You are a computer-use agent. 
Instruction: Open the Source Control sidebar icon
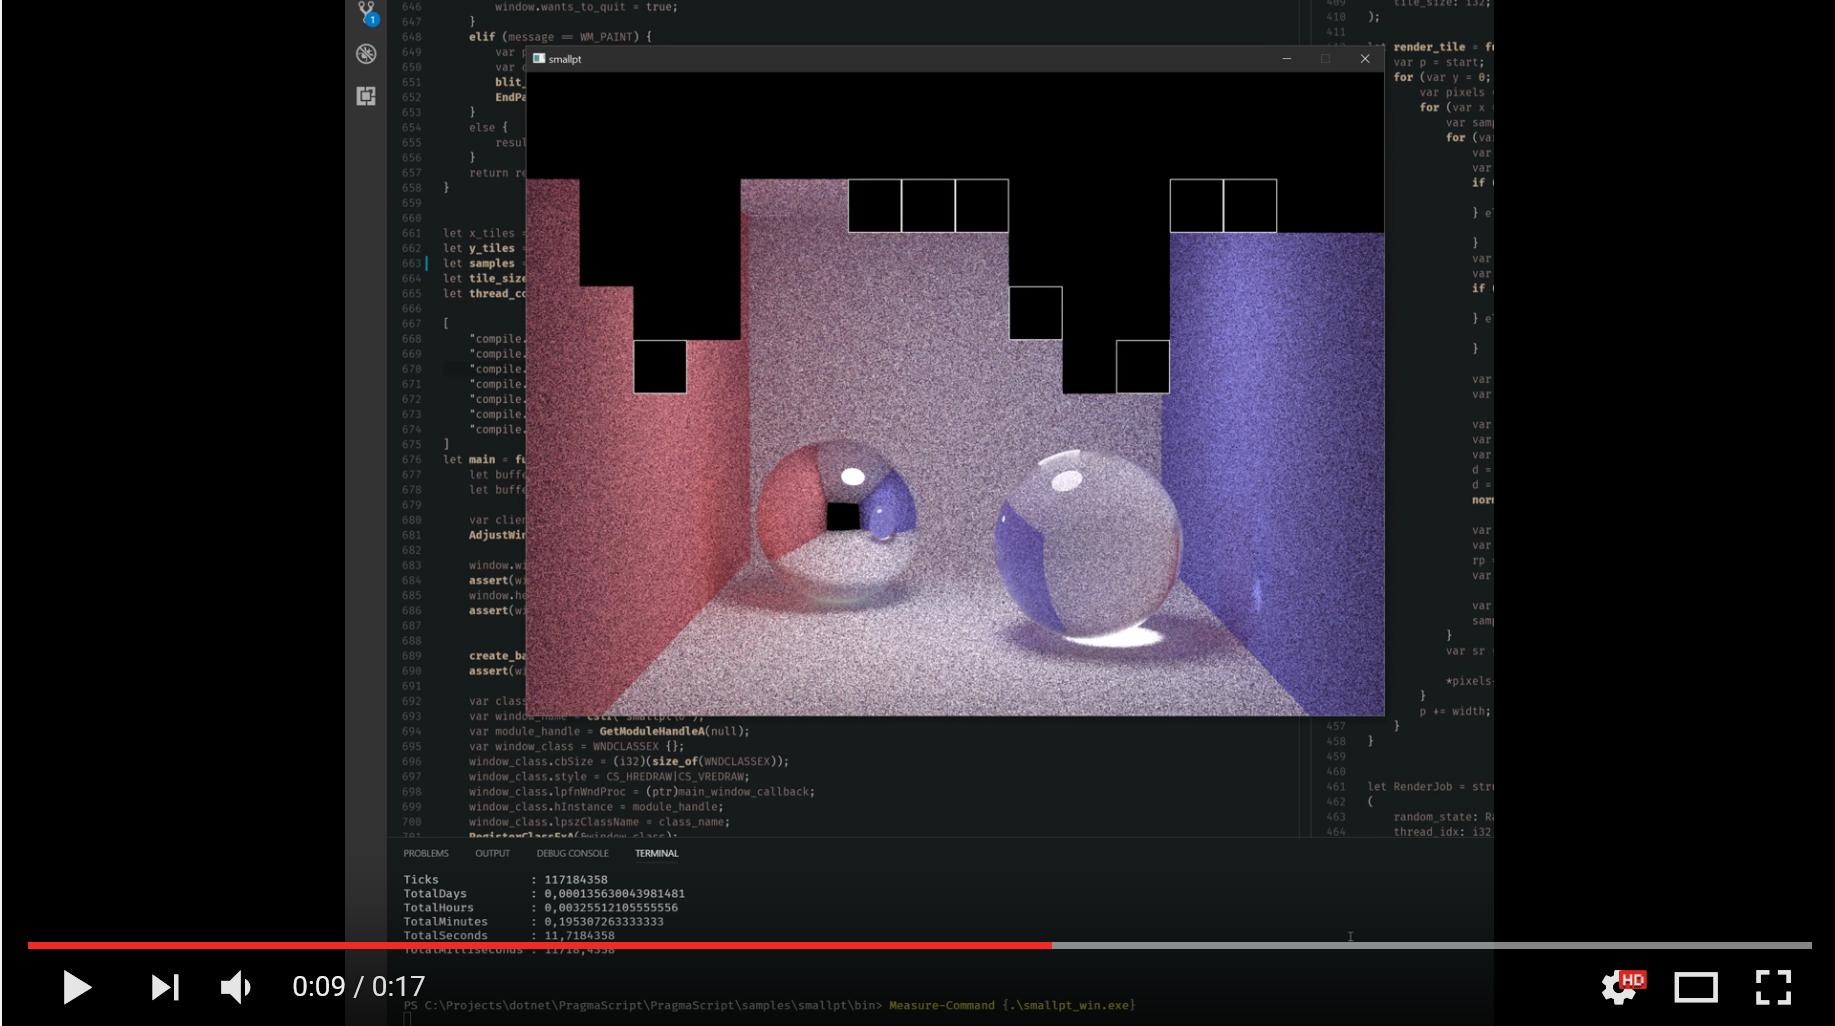tap(367, 13)
